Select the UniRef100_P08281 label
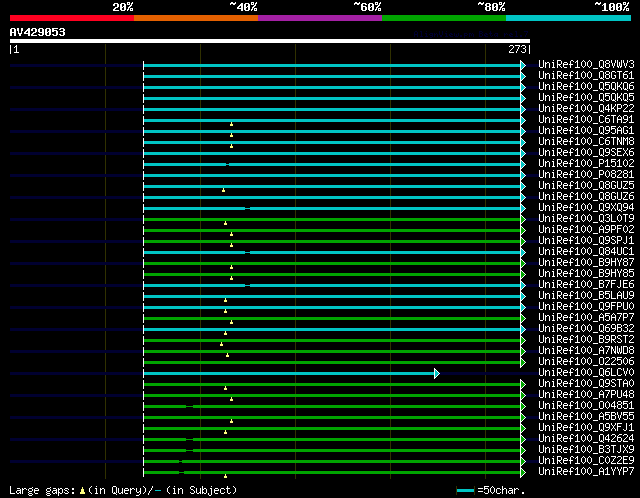Image resolution: width=640 pixels, height=498 pixels. click(586, 175)
